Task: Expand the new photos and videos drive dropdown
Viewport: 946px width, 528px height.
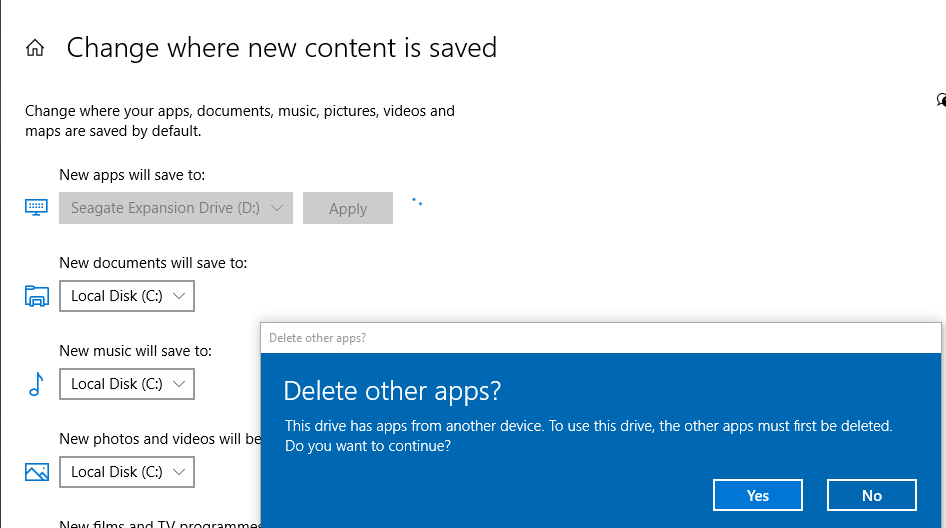Action: pos(127,472)
